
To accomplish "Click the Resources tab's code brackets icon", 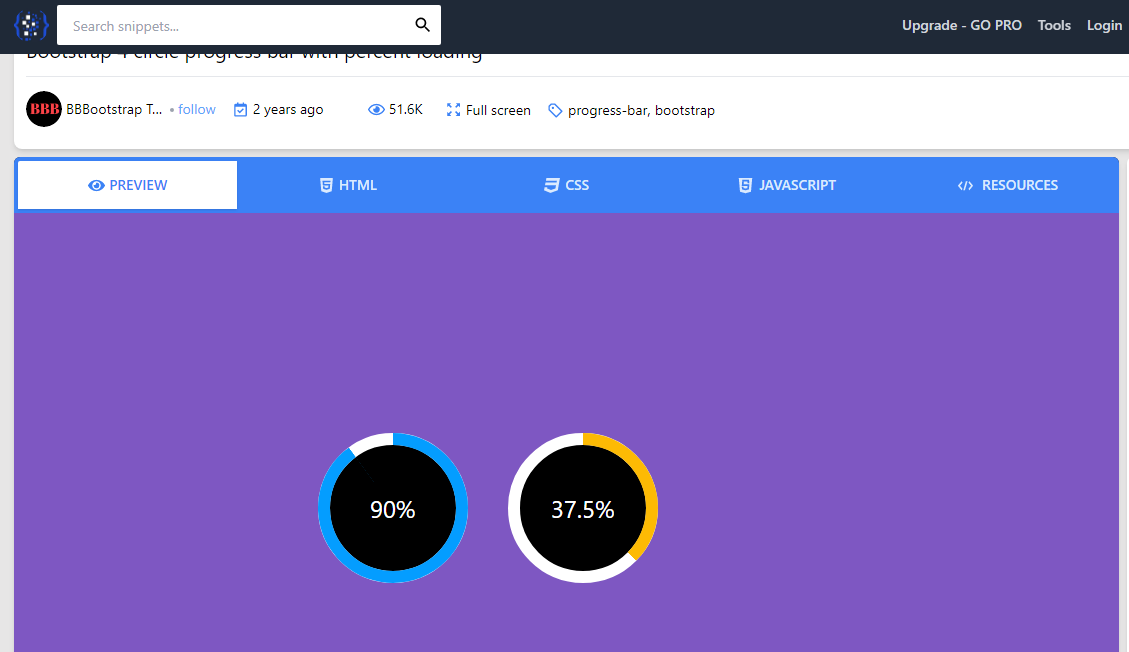I will (965, 185).
